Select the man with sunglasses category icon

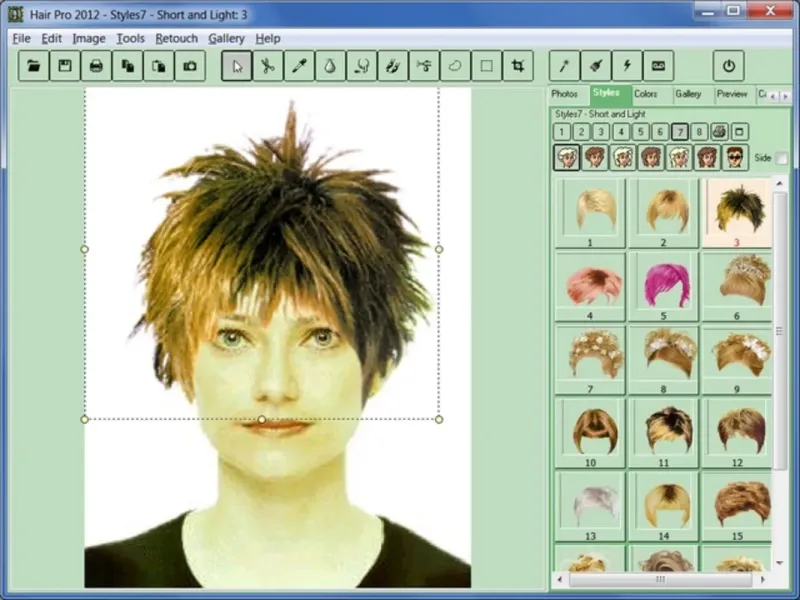click(735, 157)
